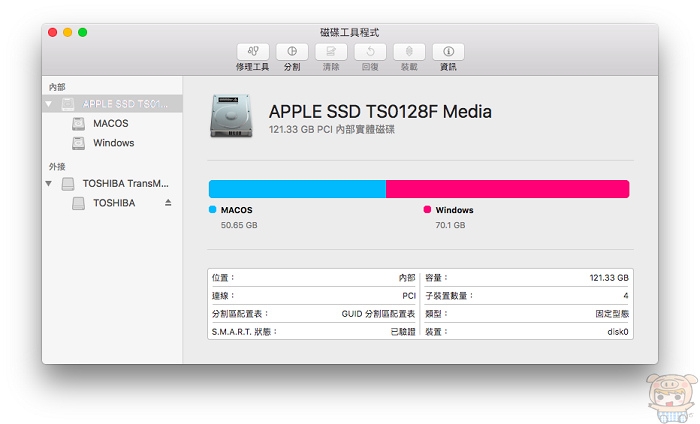Click the GUID 分割區配置表 value

(x=378, y=314)
